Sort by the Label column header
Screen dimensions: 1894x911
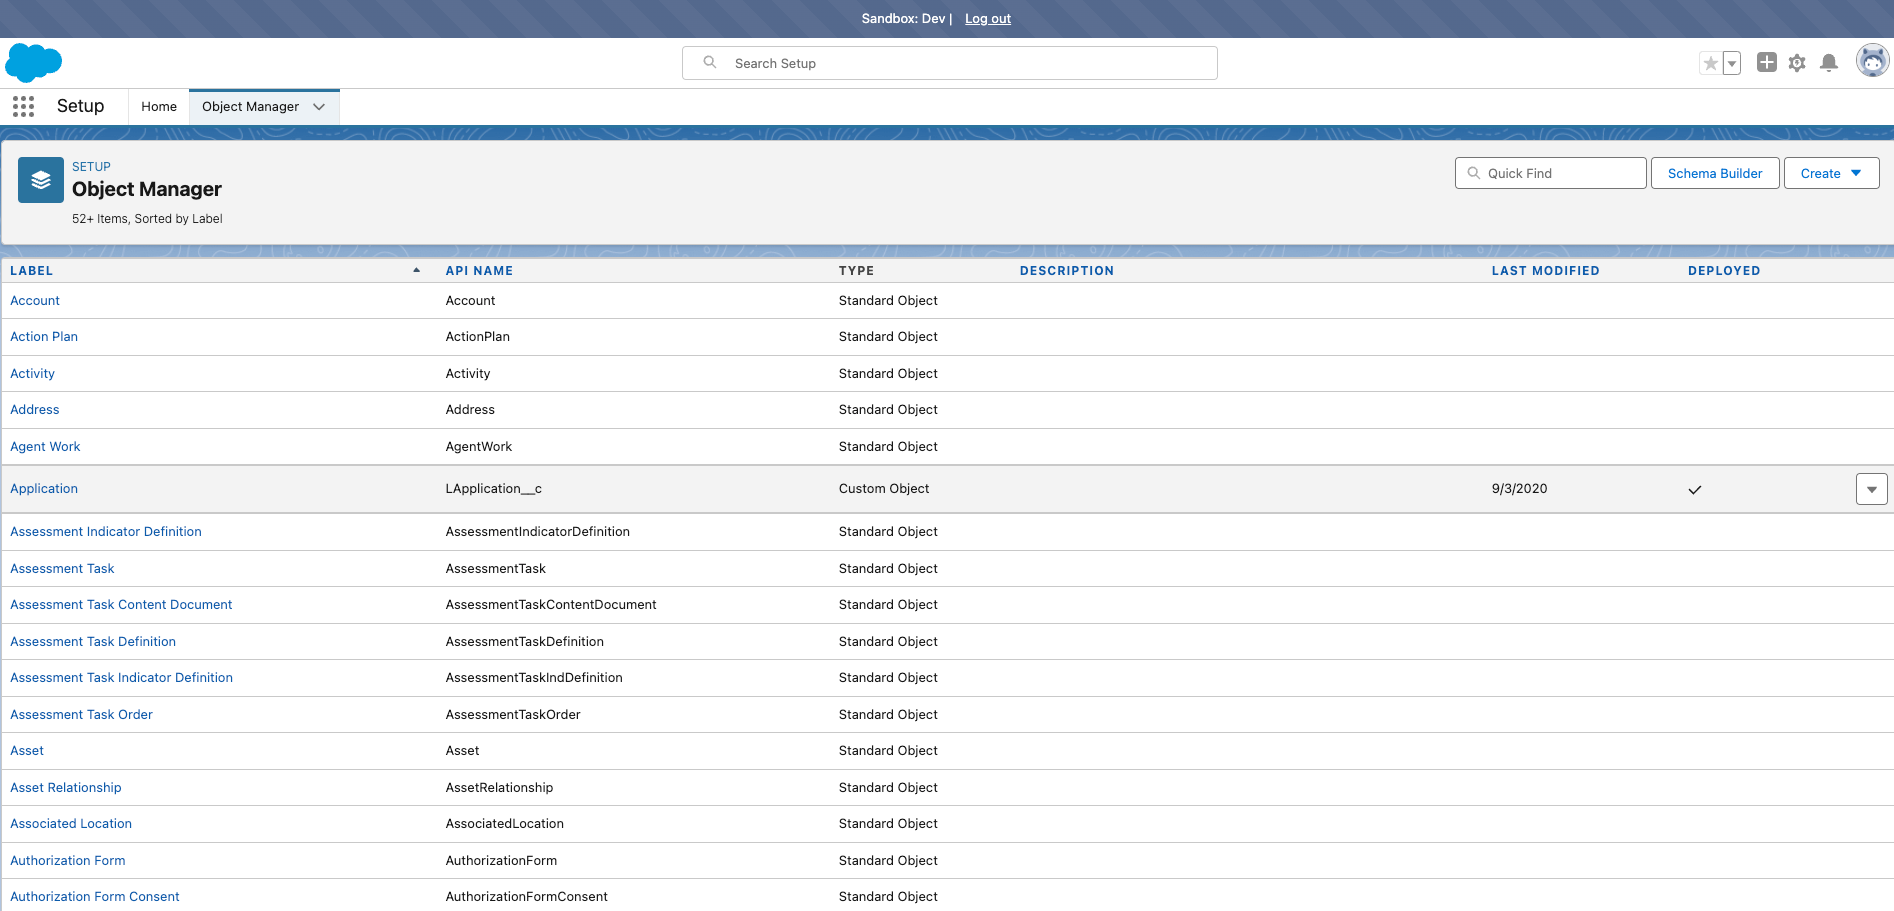32,271
